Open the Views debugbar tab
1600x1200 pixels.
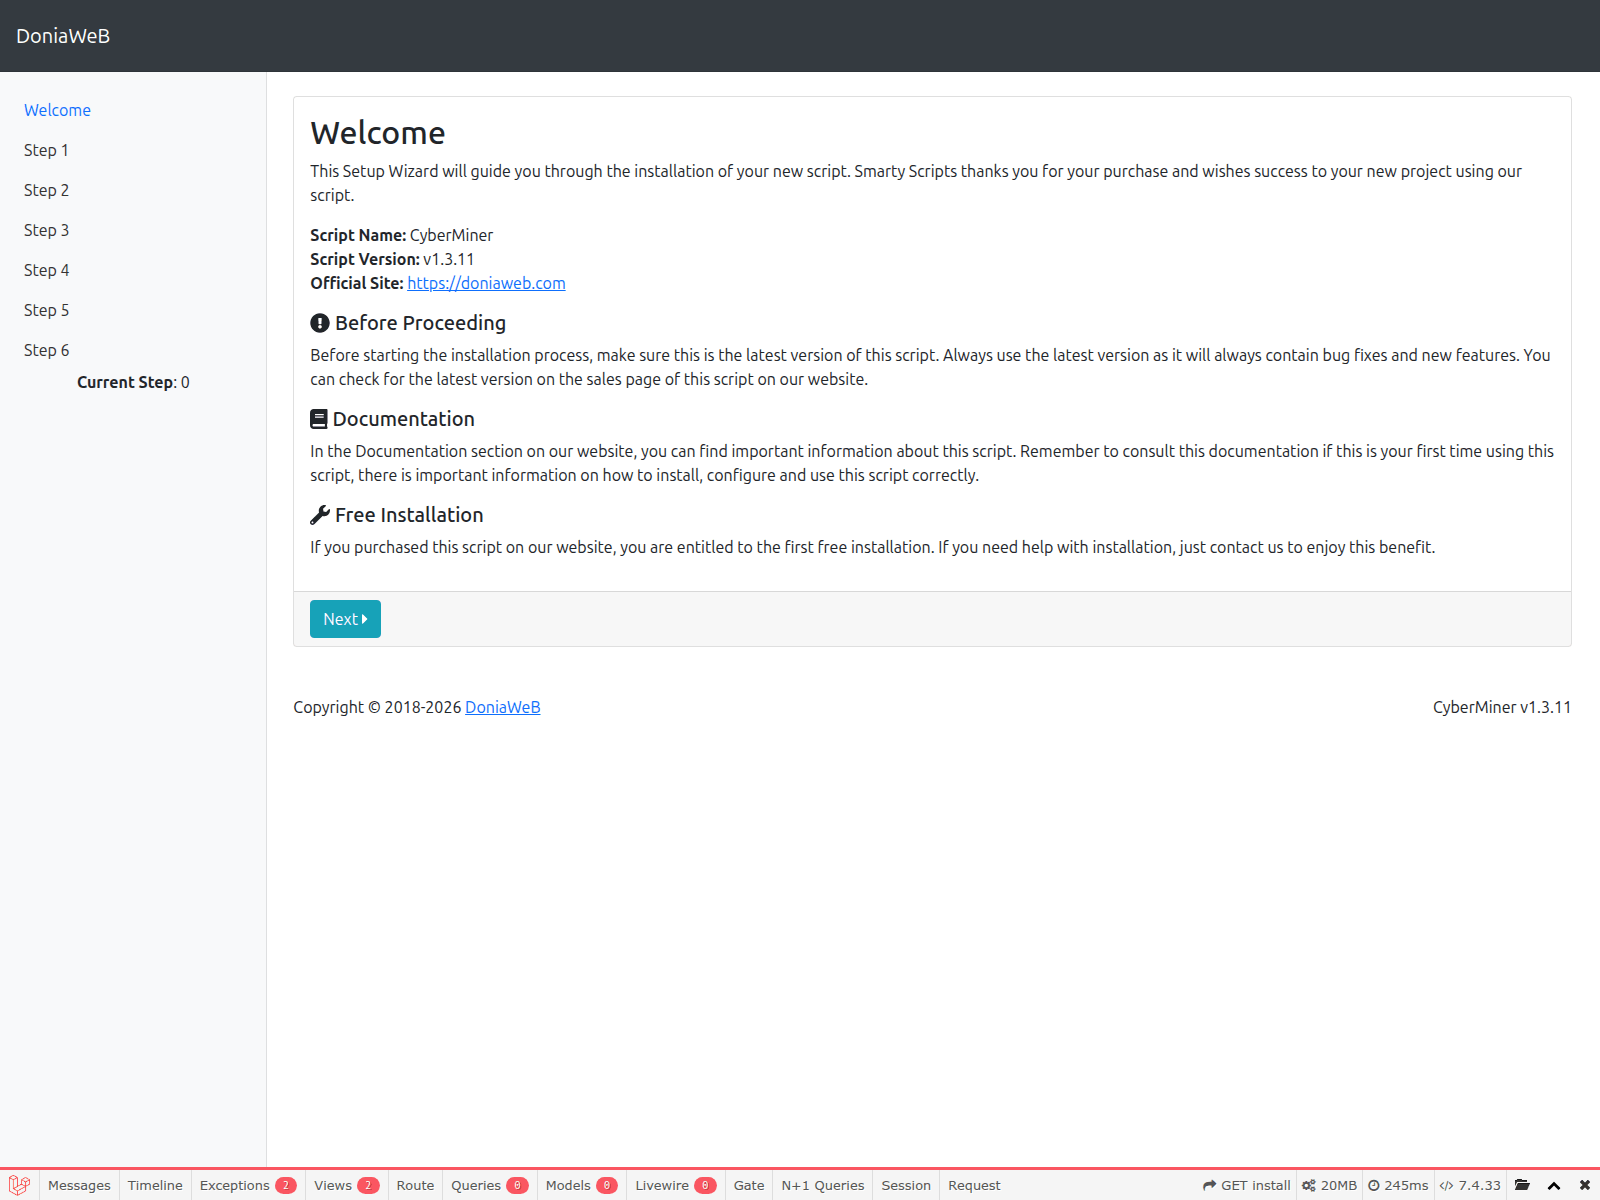tap(346, 1185)
